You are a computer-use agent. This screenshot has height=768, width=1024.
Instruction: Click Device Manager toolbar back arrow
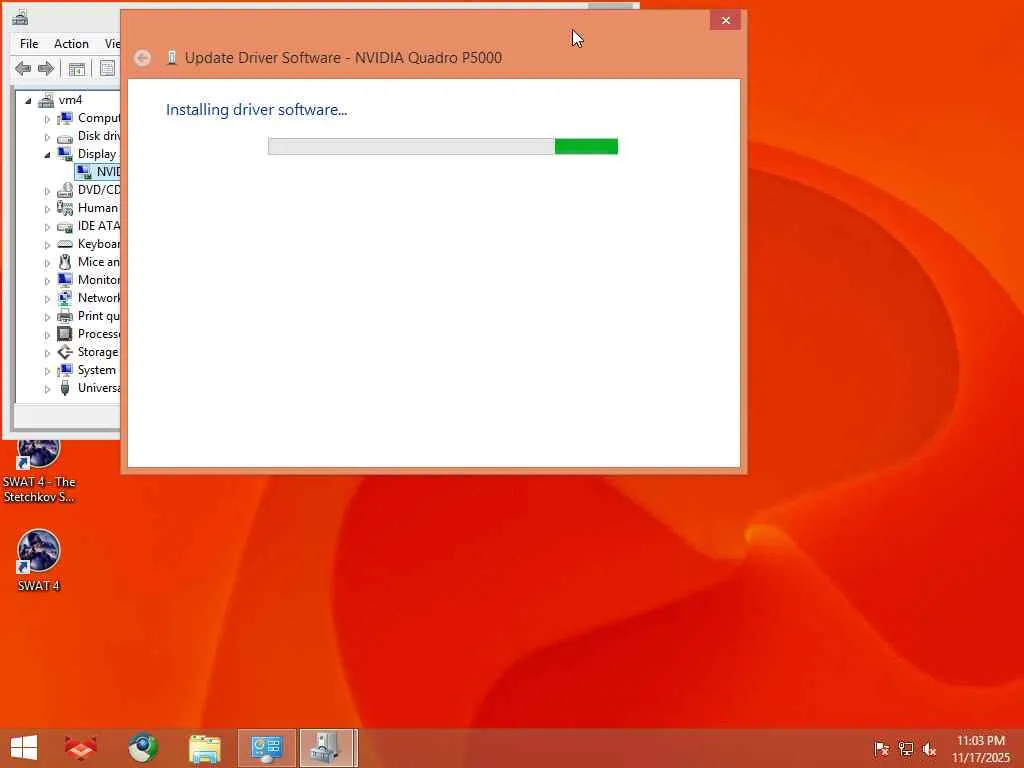24,68
